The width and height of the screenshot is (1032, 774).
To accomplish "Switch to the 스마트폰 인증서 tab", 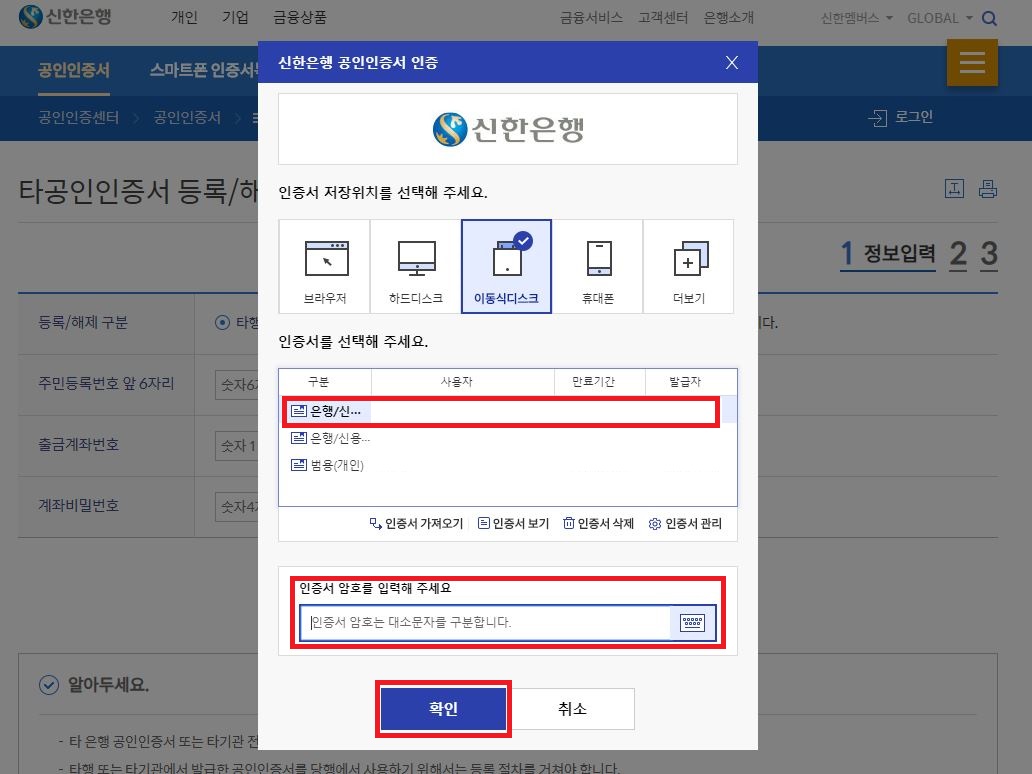I will [204, 70].
